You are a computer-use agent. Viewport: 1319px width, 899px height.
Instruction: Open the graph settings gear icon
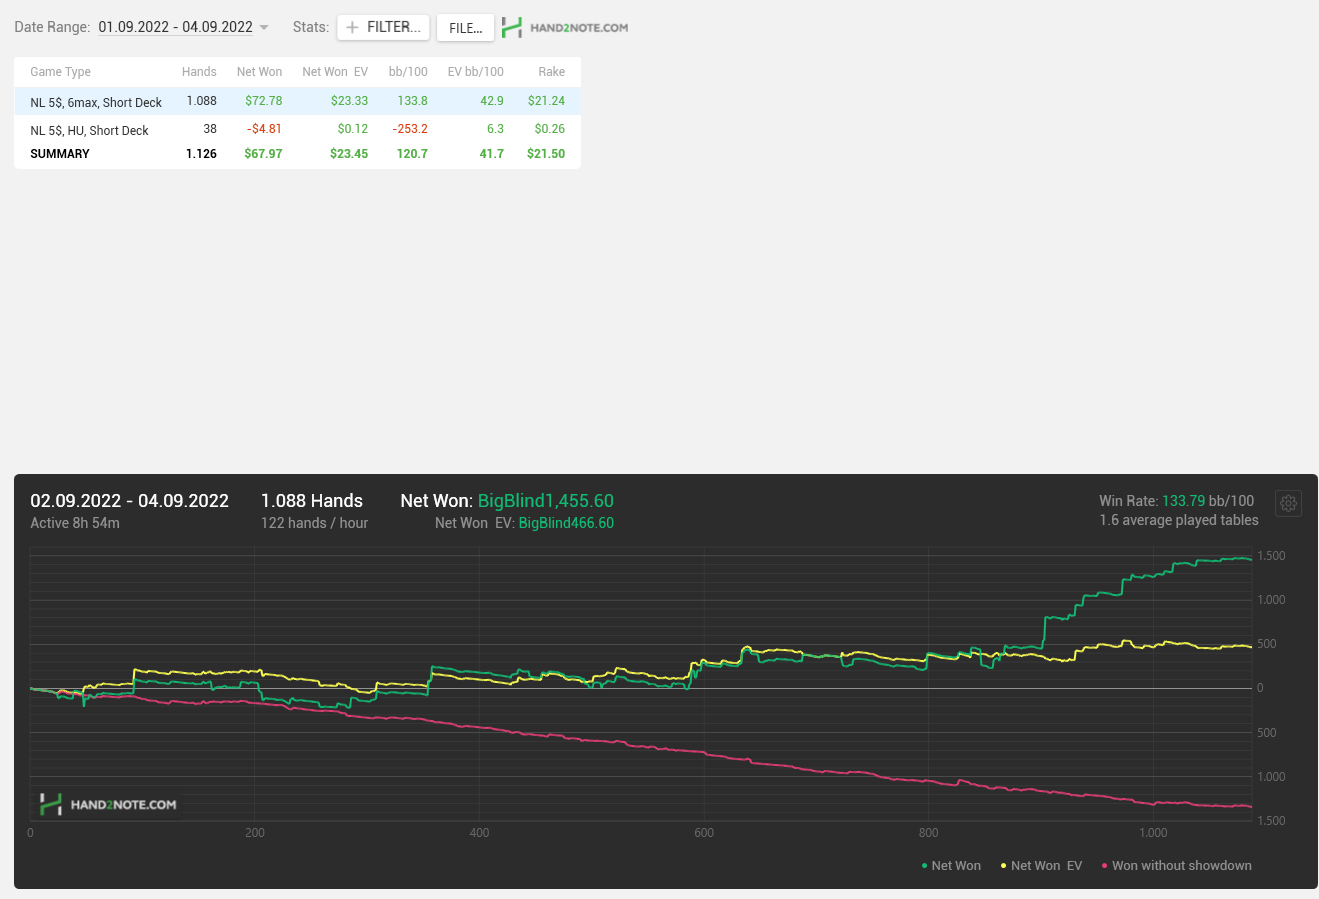[x=1288, y=504]
